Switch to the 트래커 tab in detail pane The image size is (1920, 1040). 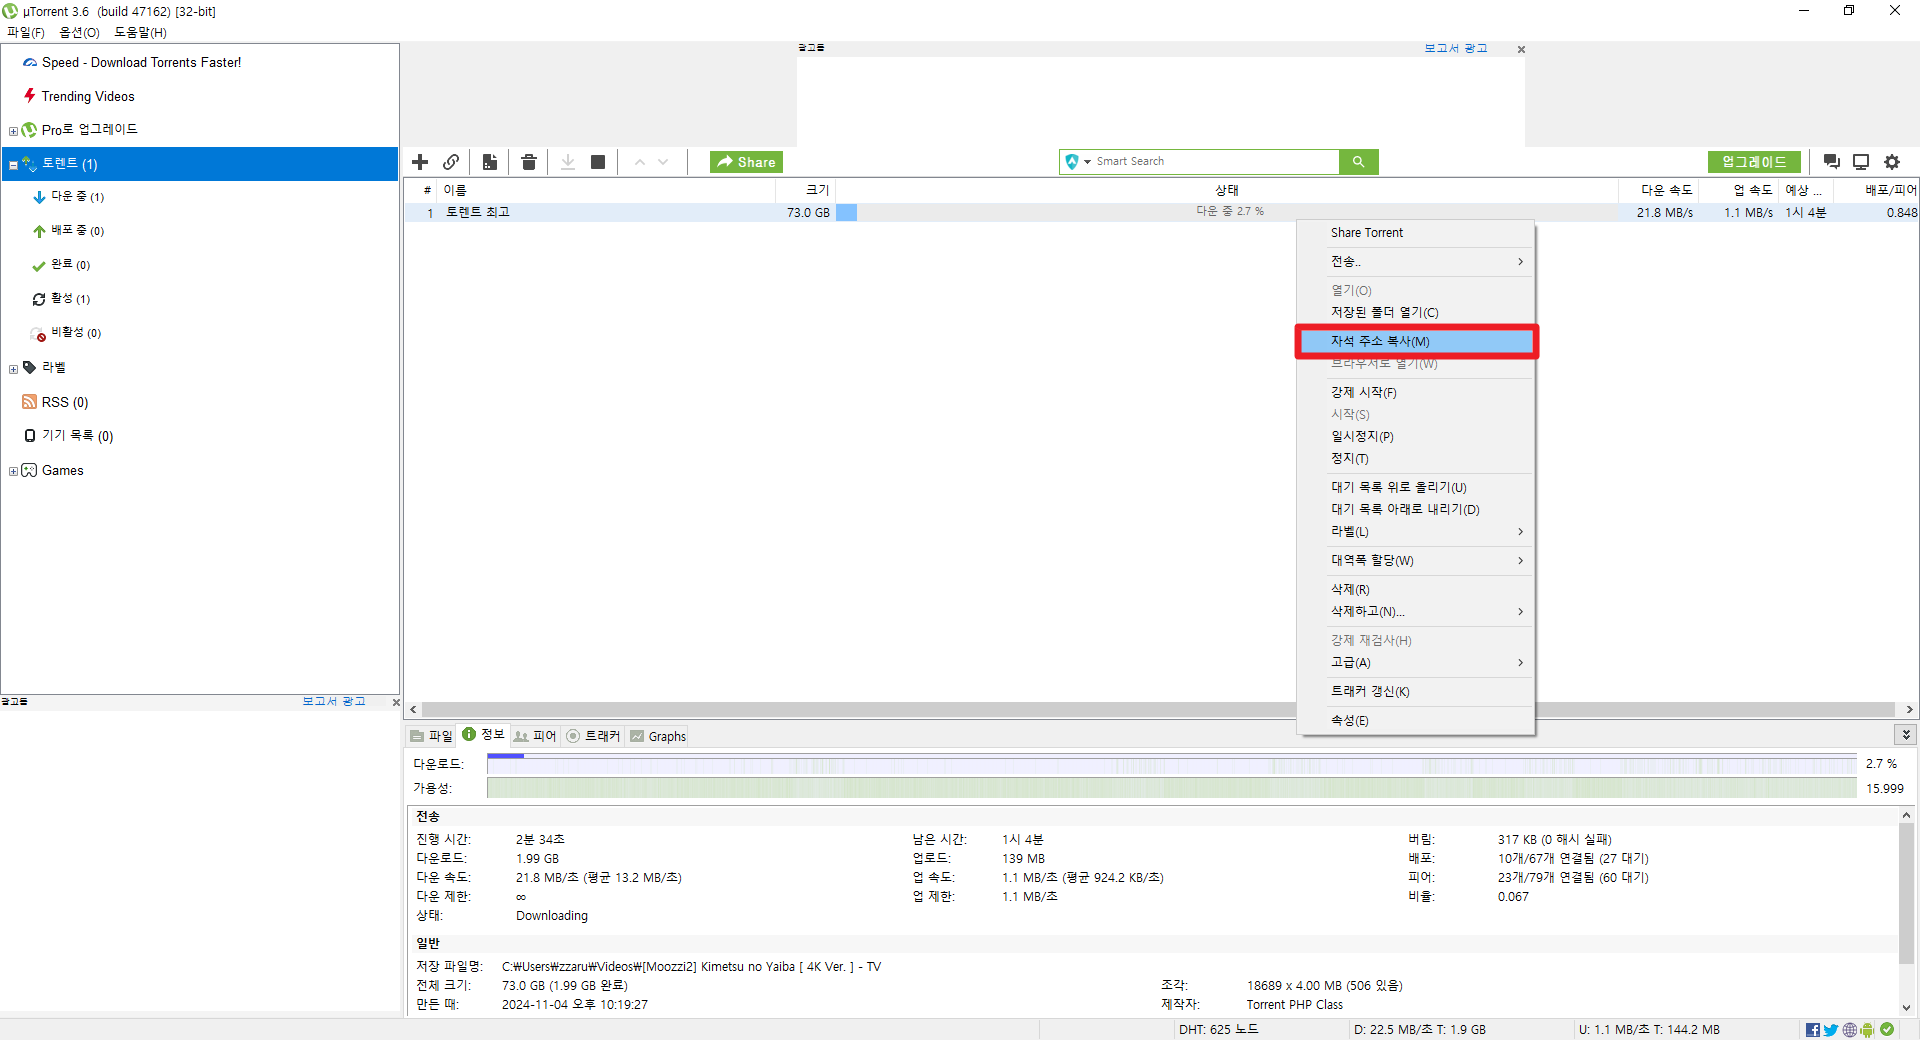(x=593, y=736)
